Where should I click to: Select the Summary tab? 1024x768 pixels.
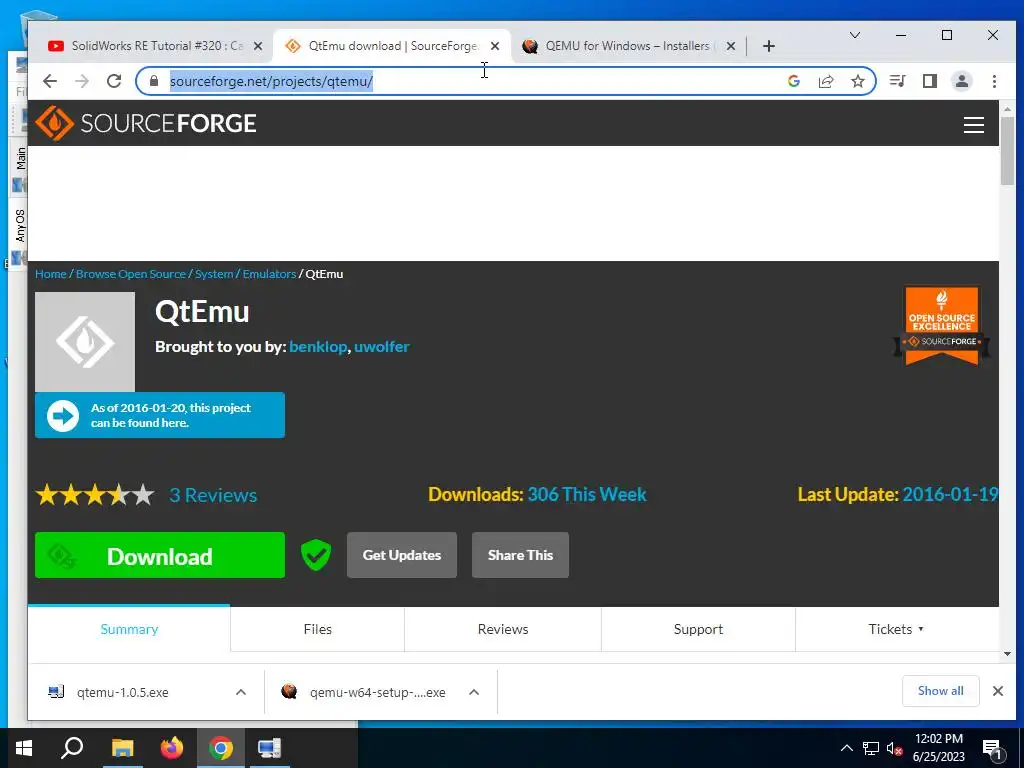click(129, 629)
